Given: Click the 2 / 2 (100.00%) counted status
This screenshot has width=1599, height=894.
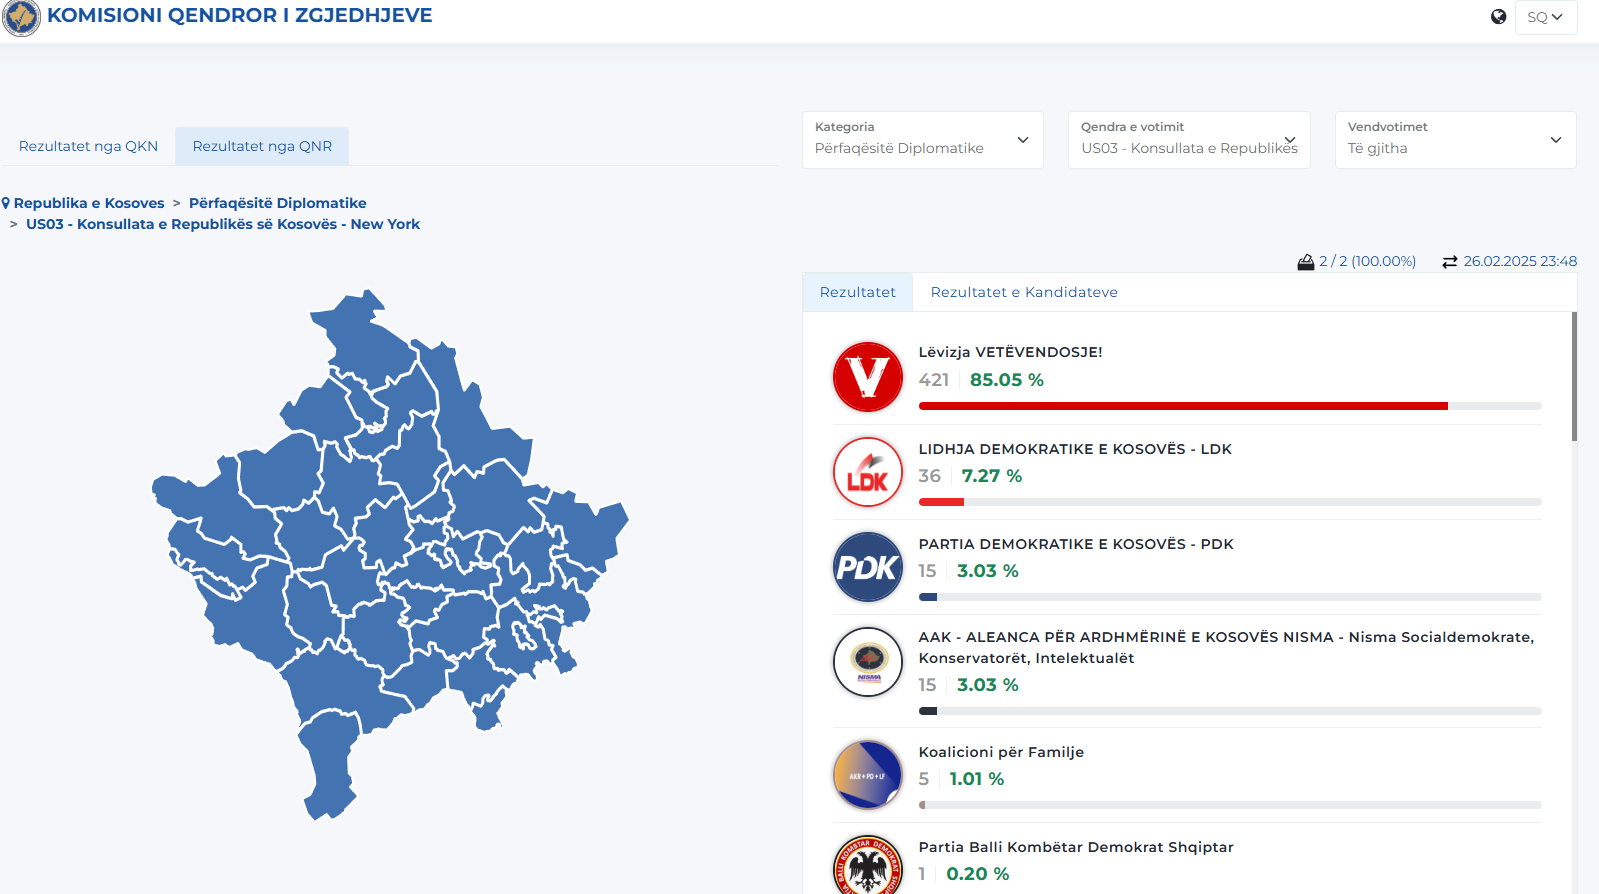Looking at the screenshot, I should pyautogui.click(x=1367, y=261).
